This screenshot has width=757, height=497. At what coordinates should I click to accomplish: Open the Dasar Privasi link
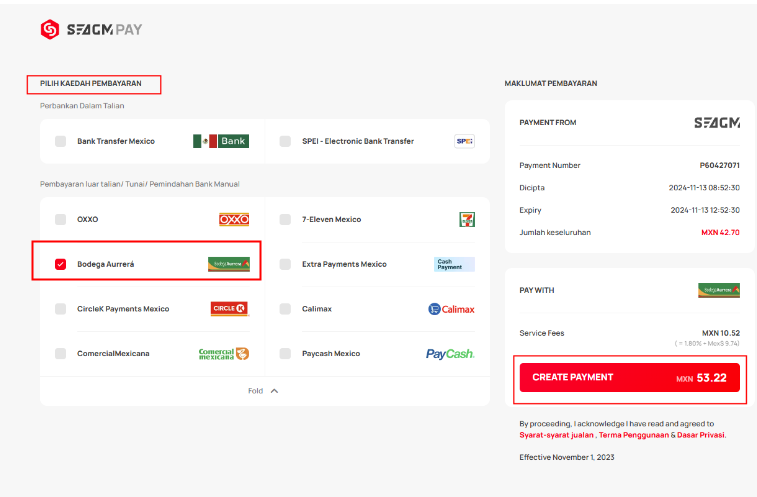701,435
